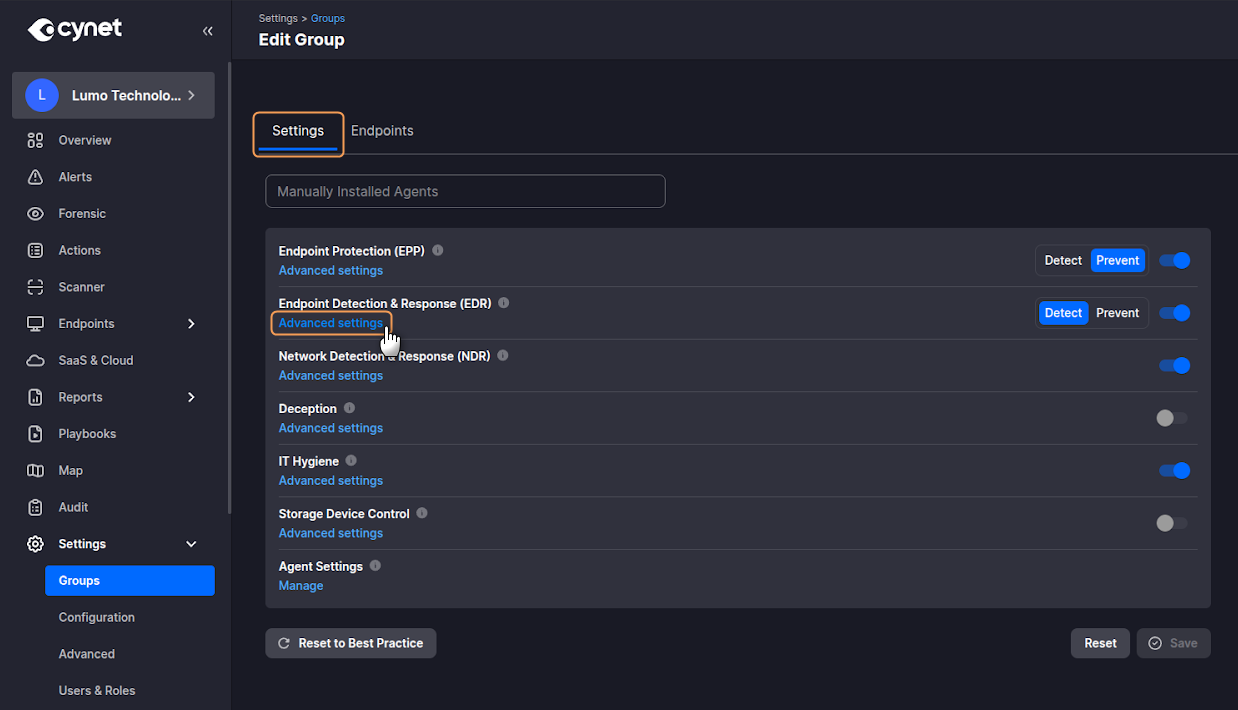Click the Manually Installed Agents name field
The image size is (1238, 710).
(x=465, y=191)
